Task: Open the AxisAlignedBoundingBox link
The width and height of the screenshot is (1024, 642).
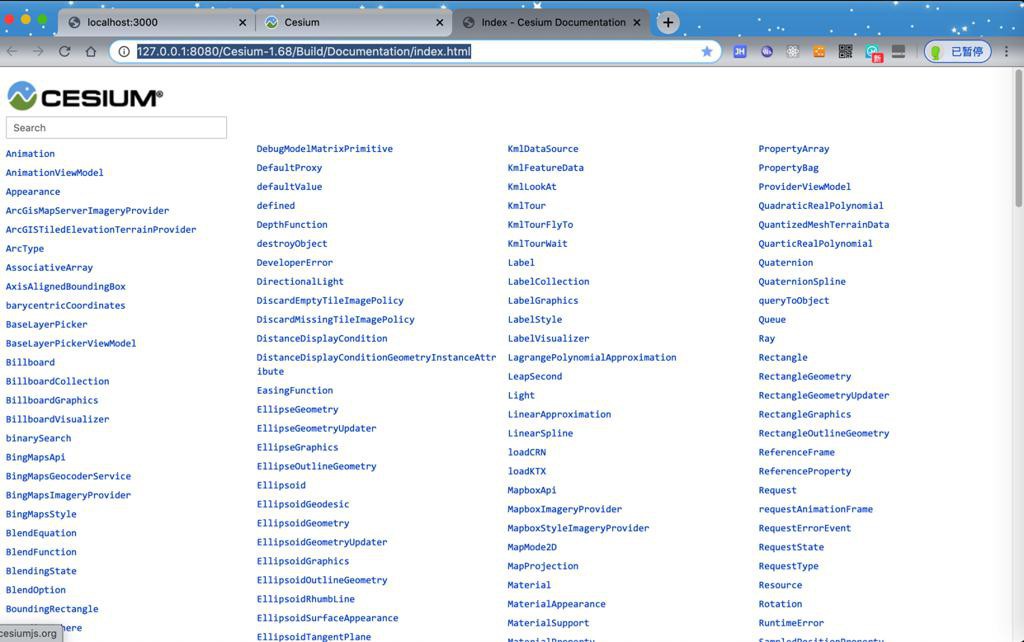Action: point(65,286)
